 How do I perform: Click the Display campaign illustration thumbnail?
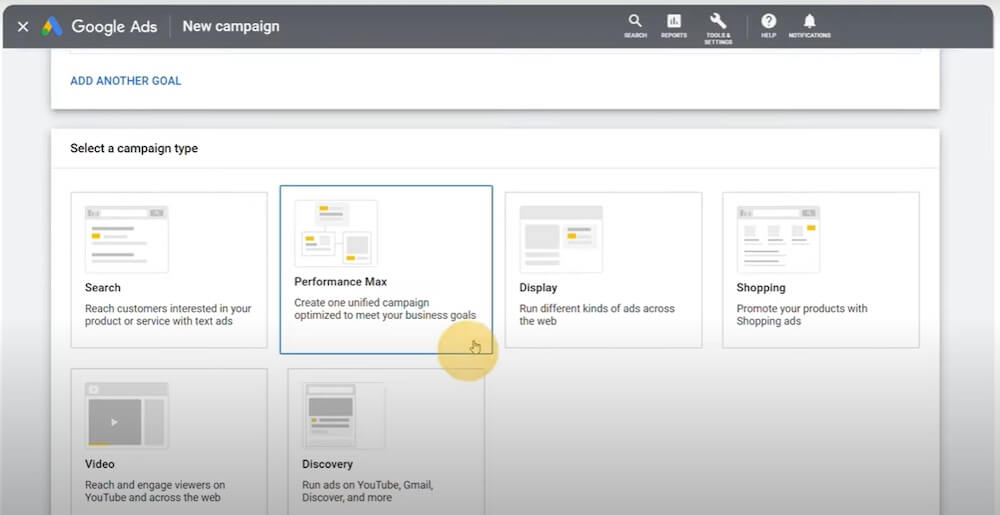(x=561, y=239)
